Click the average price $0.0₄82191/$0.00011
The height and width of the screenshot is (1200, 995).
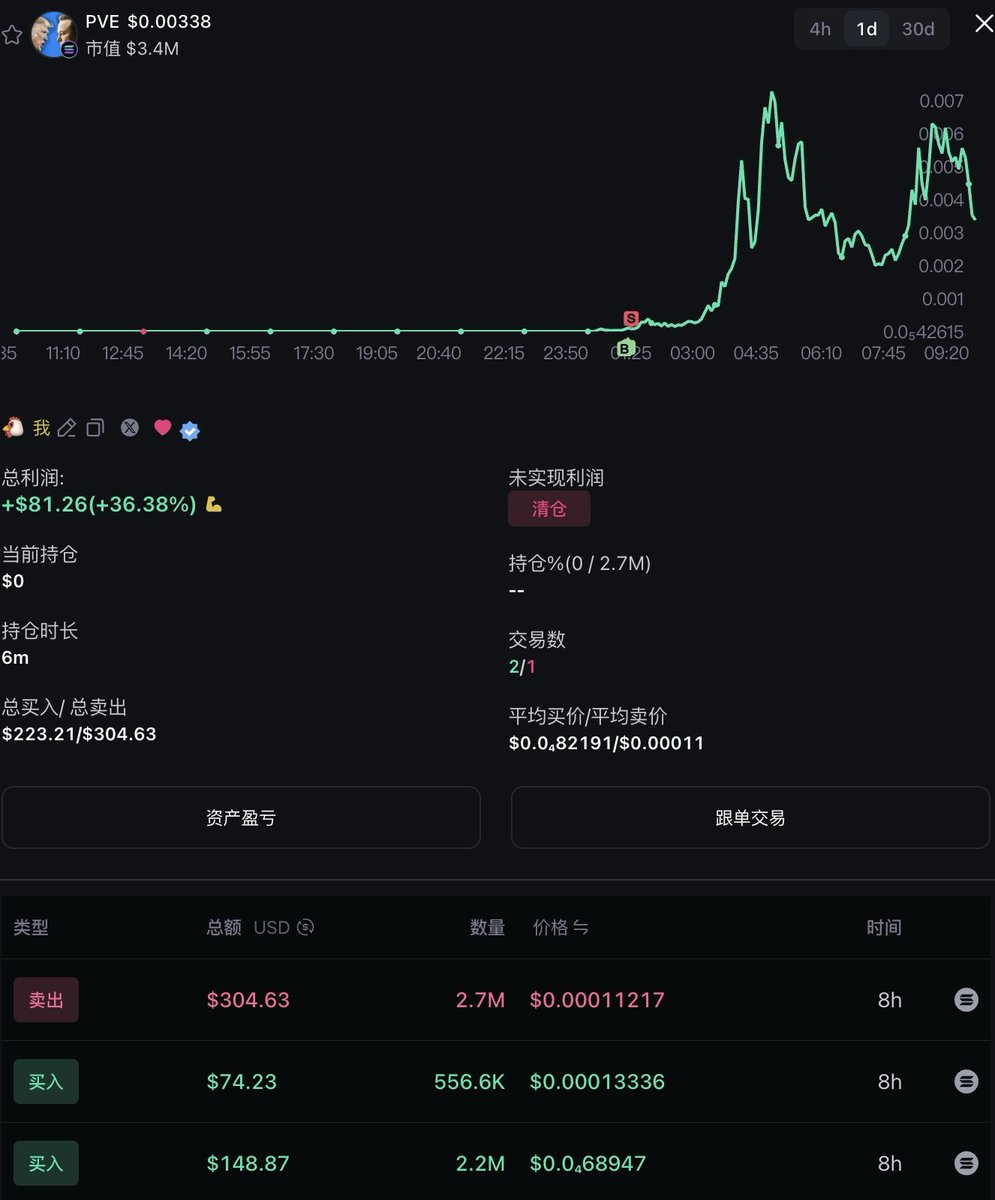tap(606, 743)
